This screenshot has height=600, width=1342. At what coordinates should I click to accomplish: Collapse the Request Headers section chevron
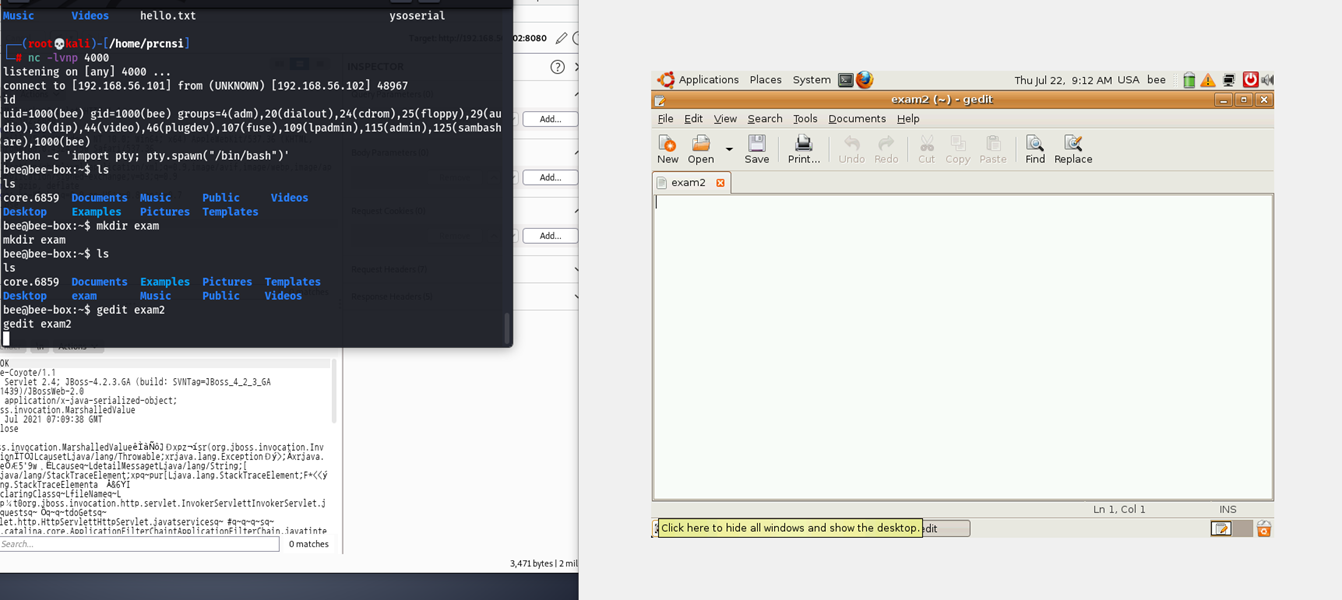pos(576,269)
